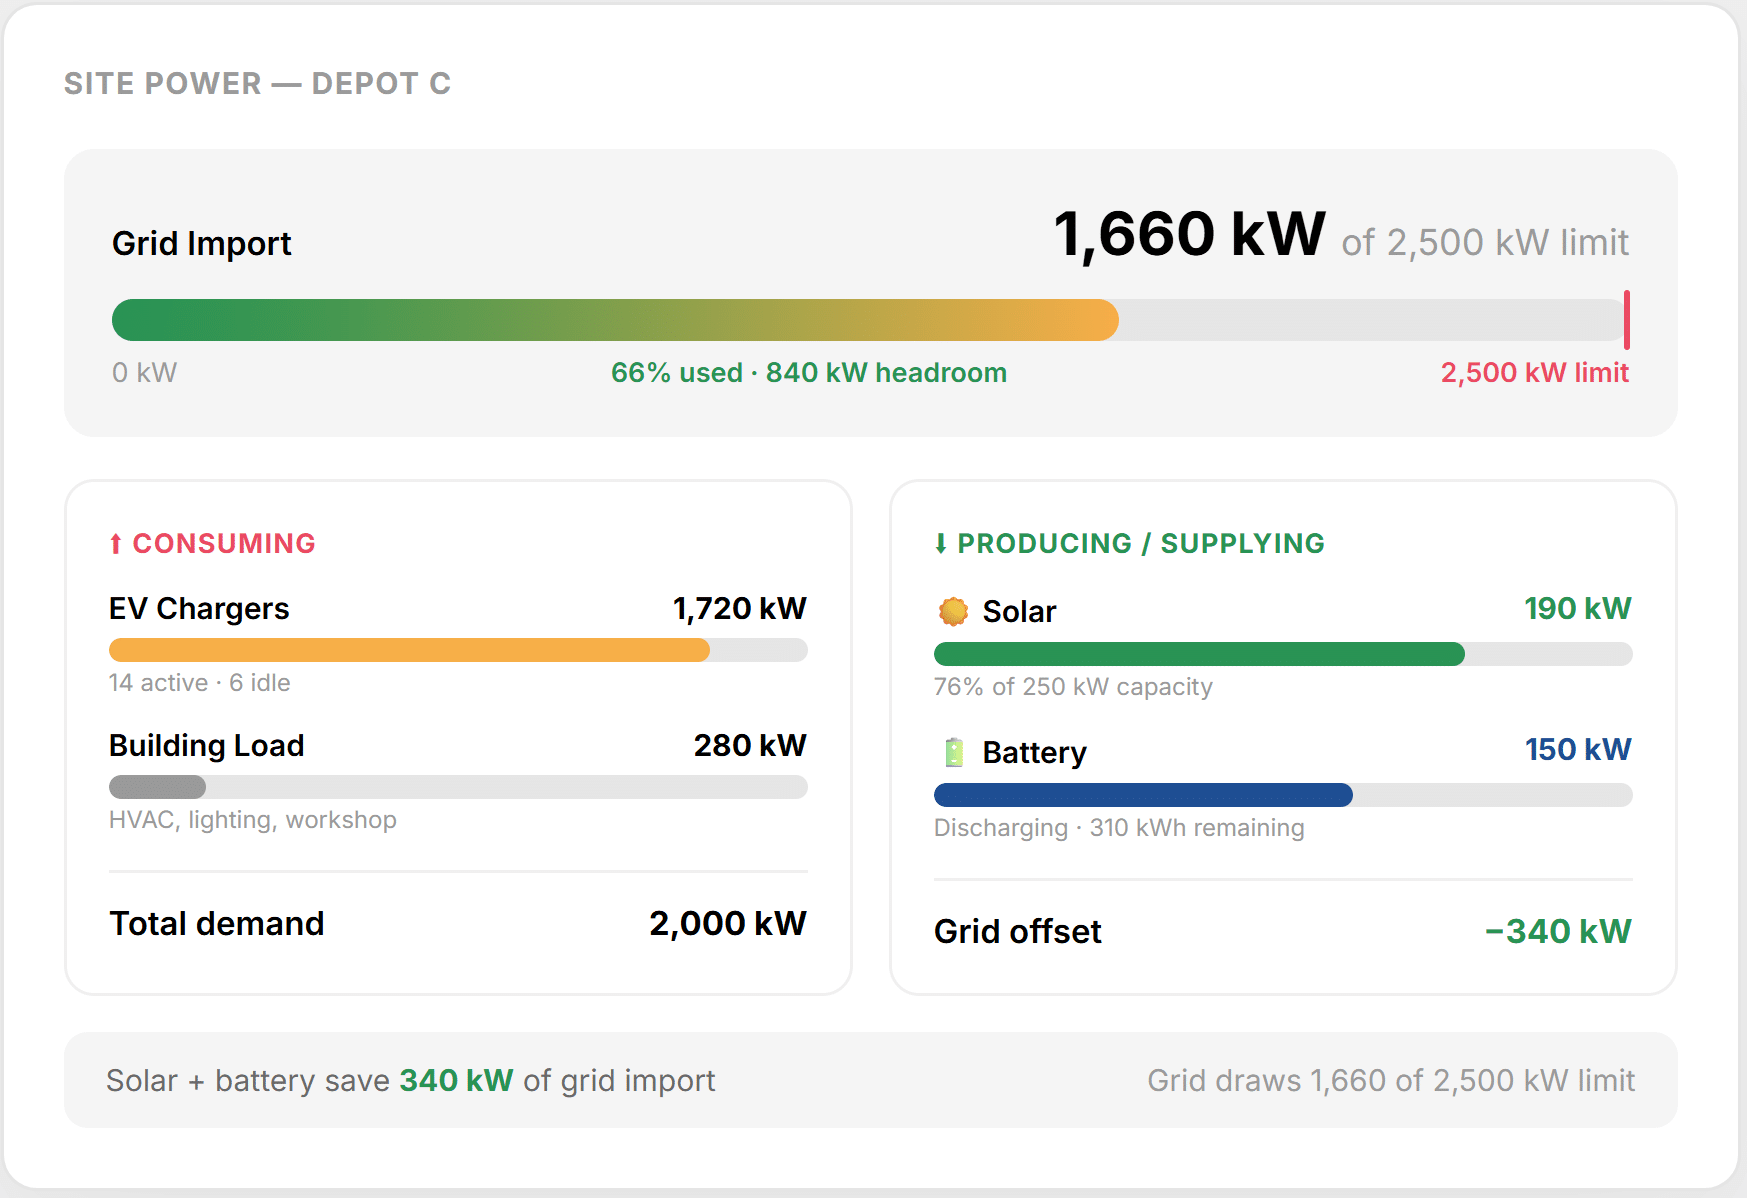This screenshot has width=1747, height=1198.
Task: Click the '14 active · 6 idle' status text
Action: [x=199, y=683]
